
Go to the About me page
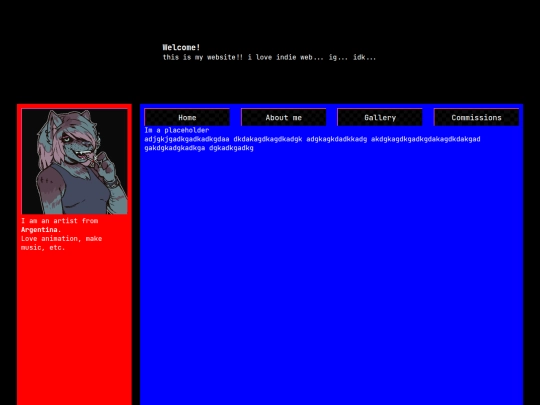(x=283, y=117)
